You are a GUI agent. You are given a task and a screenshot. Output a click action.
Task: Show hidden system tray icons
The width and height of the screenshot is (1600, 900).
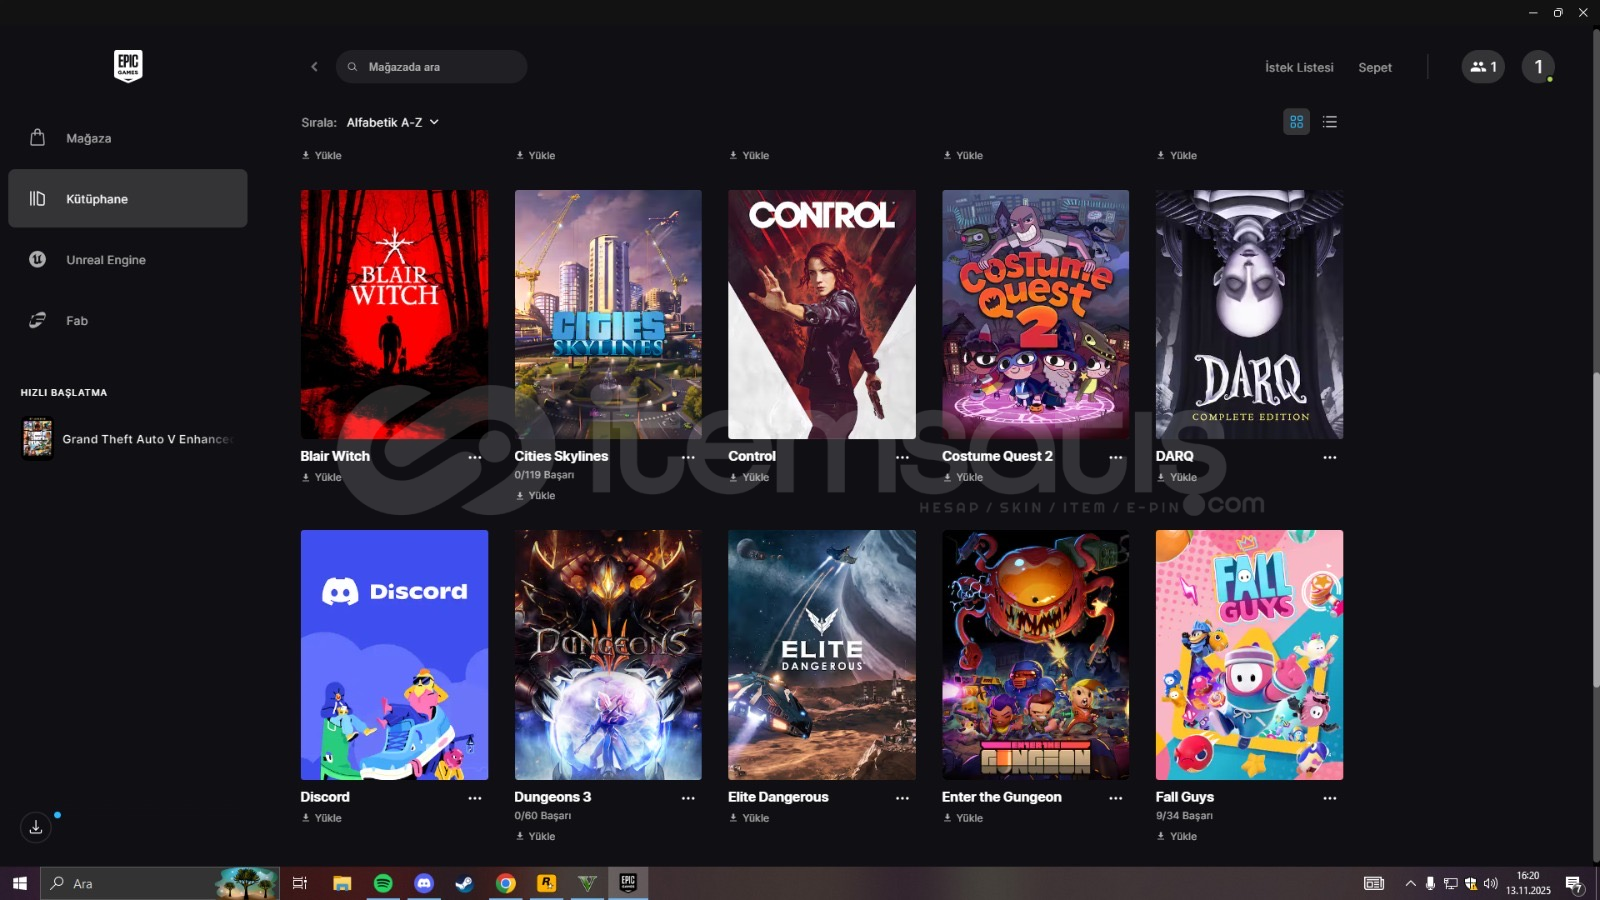(x=1411, y=883)
